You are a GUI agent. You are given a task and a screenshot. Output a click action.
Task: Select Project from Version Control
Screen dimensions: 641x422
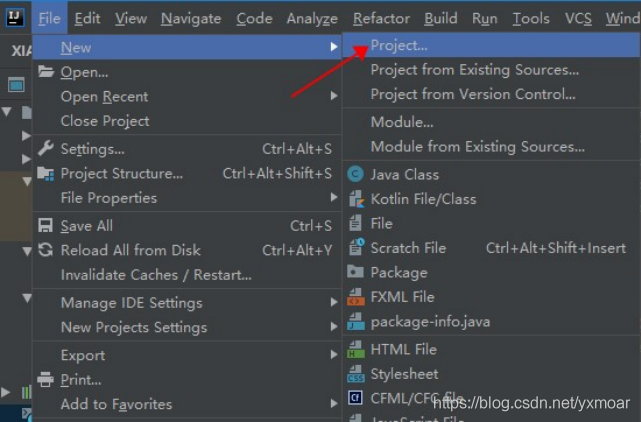tap(473, 94)
